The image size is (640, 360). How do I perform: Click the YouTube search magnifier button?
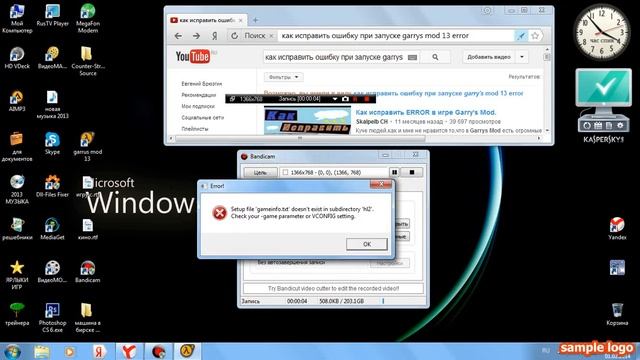[x=435, y=58]
